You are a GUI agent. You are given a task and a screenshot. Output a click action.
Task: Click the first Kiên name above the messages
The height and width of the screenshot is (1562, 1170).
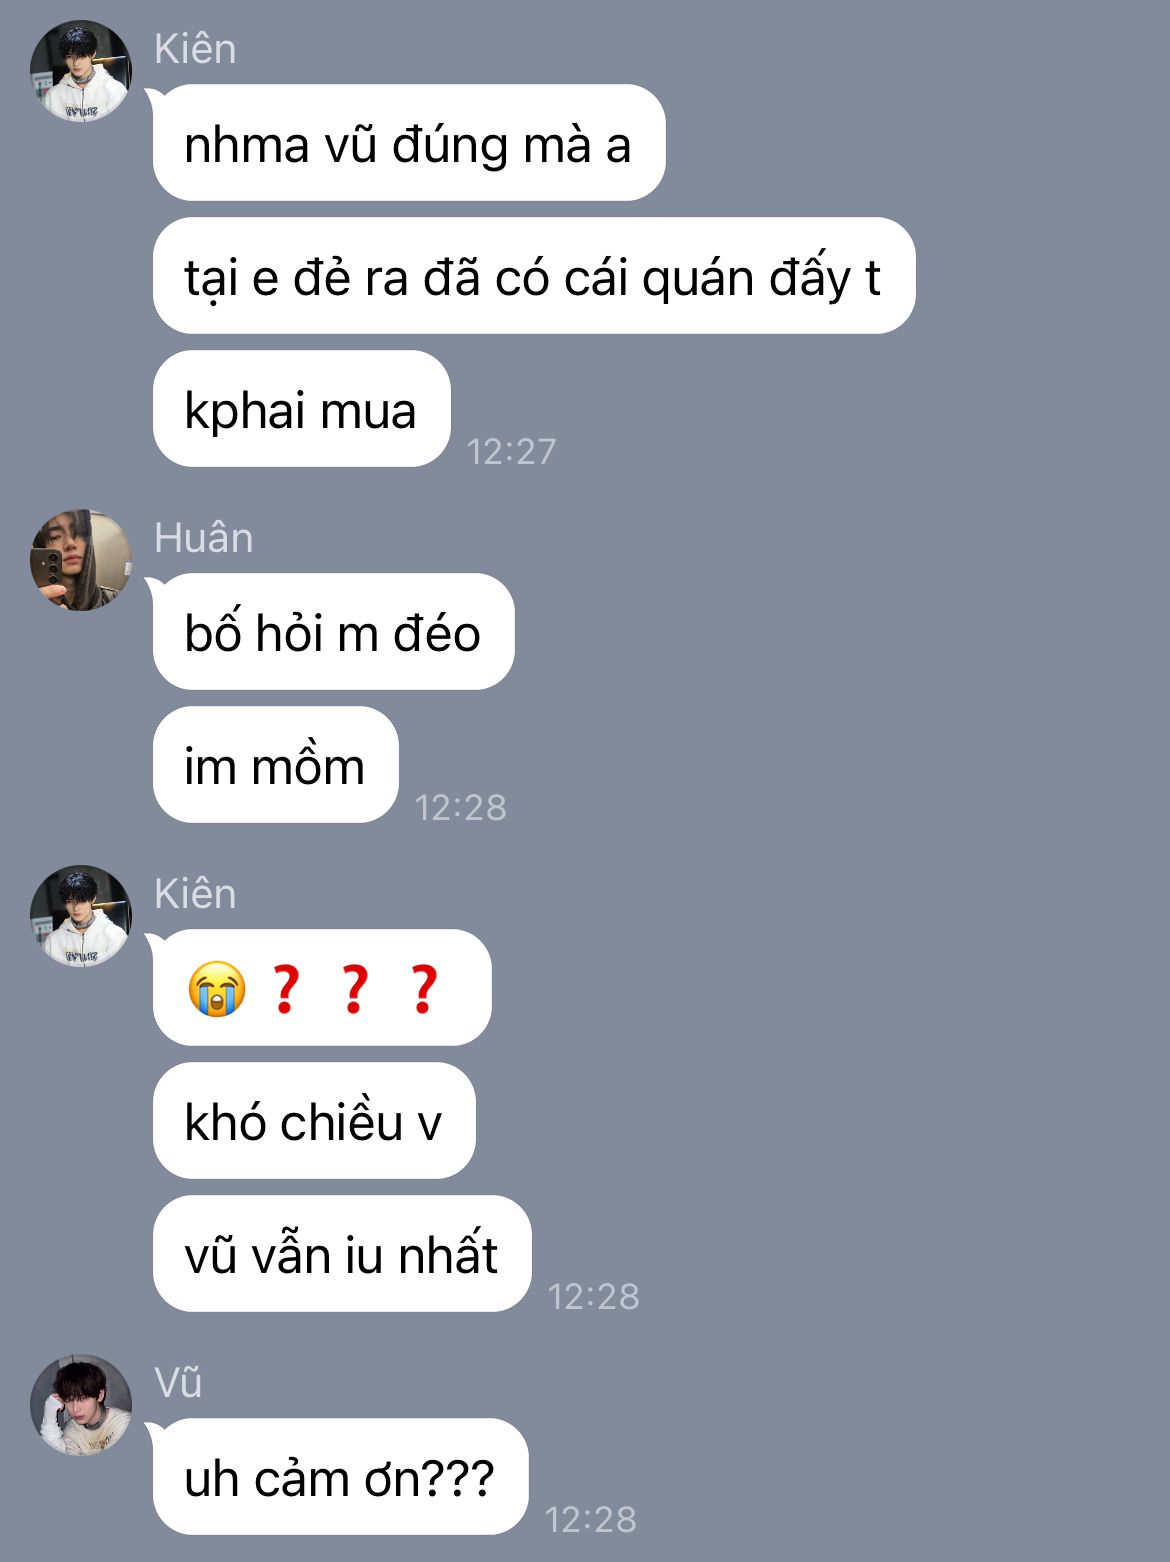tap(195, 49)
